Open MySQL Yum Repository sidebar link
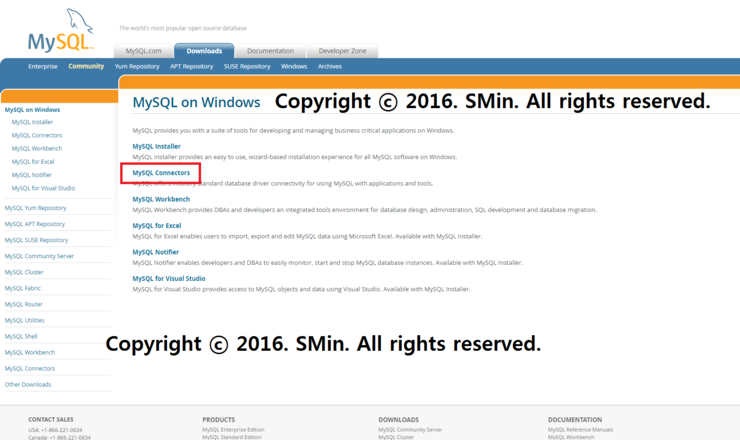740x440 pixels. [x=35, y=208]
